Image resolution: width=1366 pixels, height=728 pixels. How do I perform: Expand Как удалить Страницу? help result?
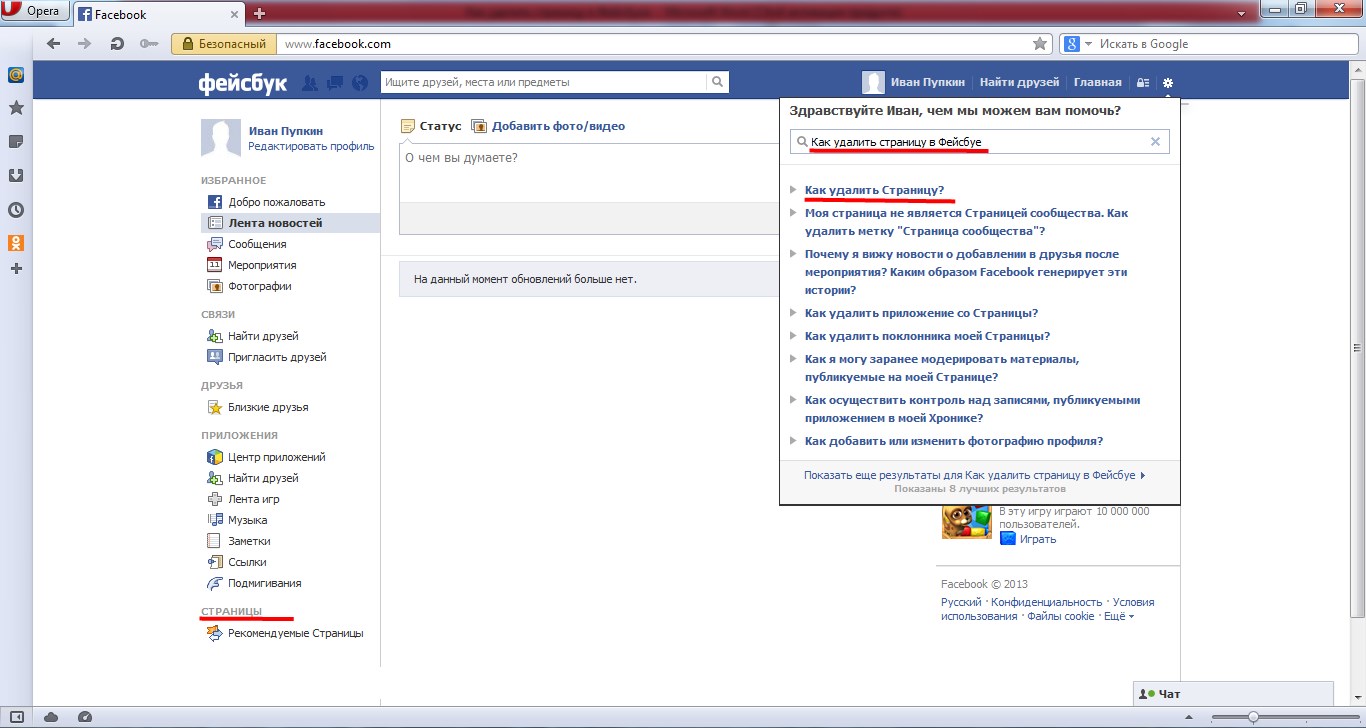[874, 190]
